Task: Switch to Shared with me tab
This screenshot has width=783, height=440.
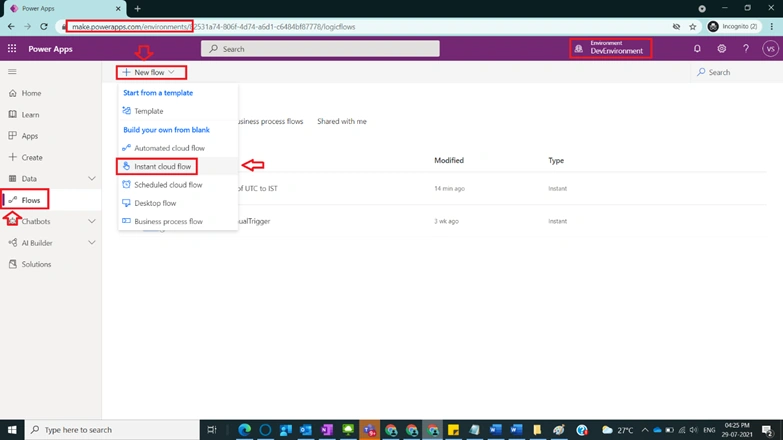Action: pos(342,121)
